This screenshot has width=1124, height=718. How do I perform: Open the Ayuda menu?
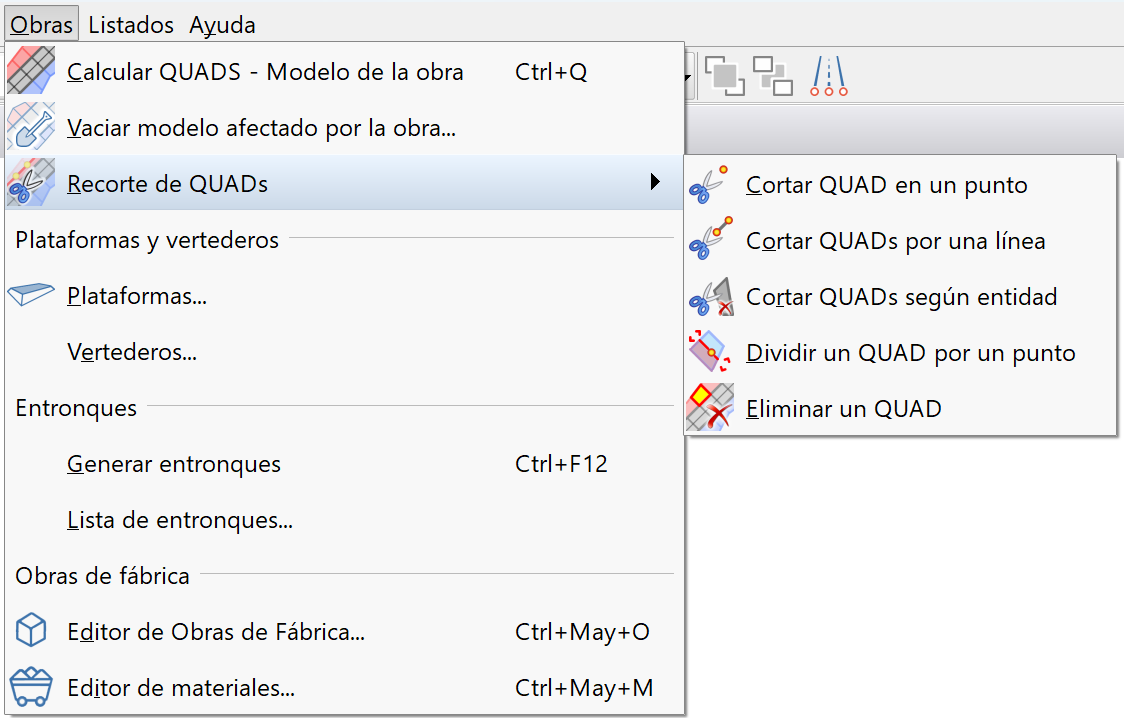tap(222, 25)
